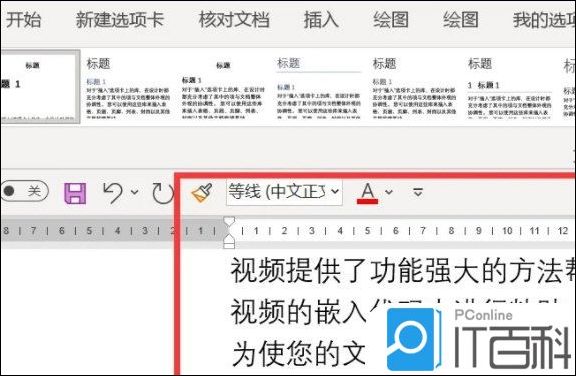Image resolution: width=576 pixels, height=376 pixels.
Task: Click the Undo arrow icon
Action: pos(112,193)
